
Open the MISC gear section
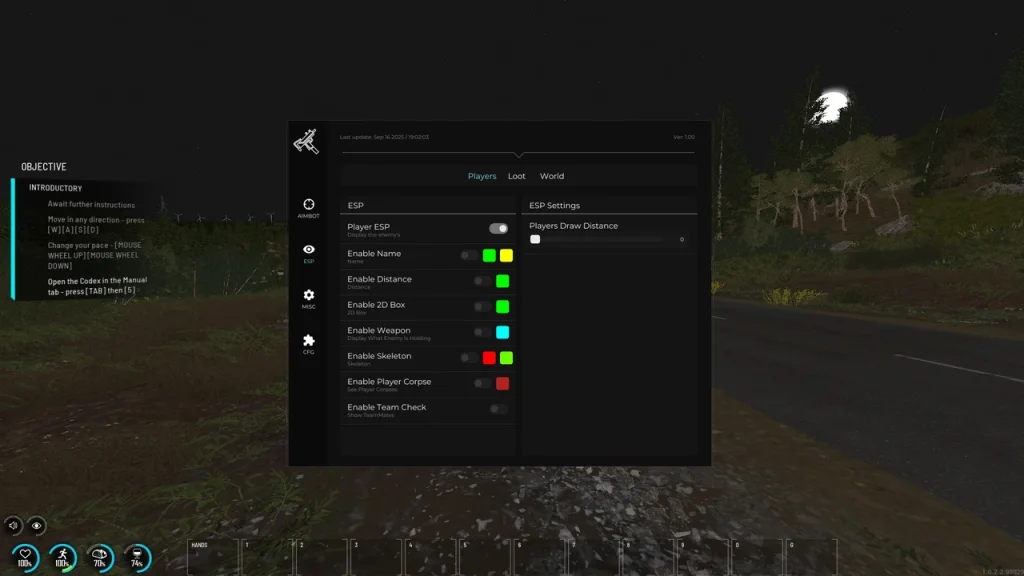[x=308, y=299]
